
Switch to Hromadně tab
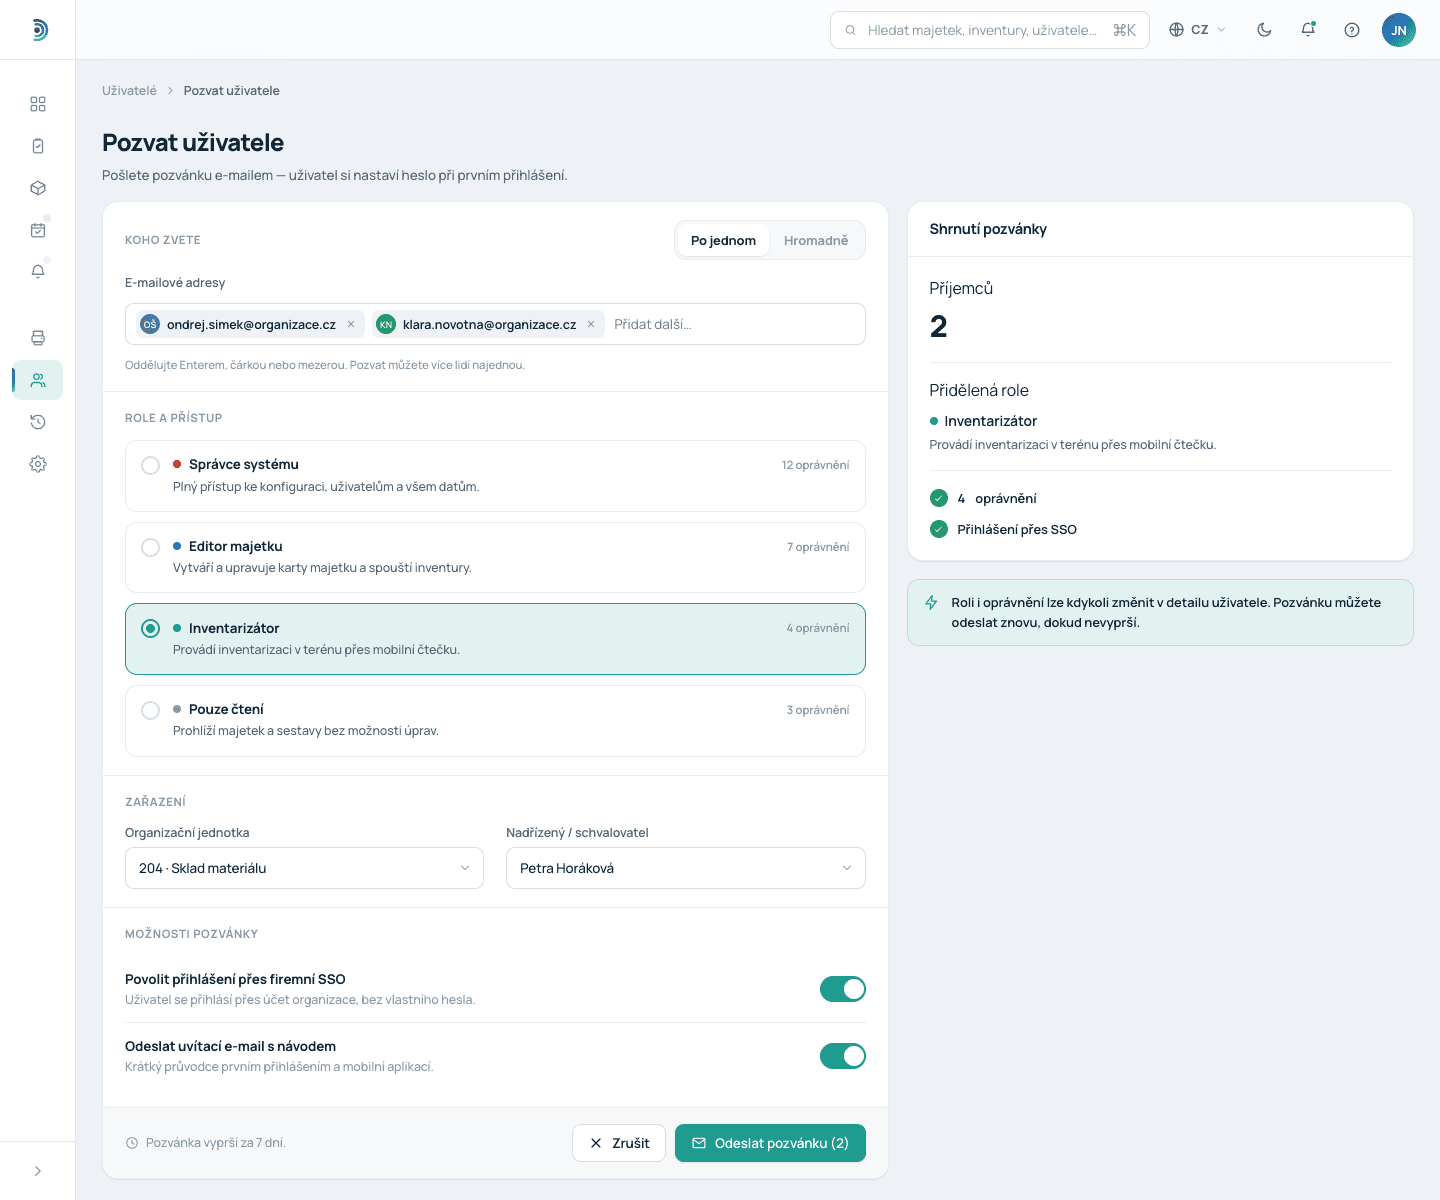point(816,240)
